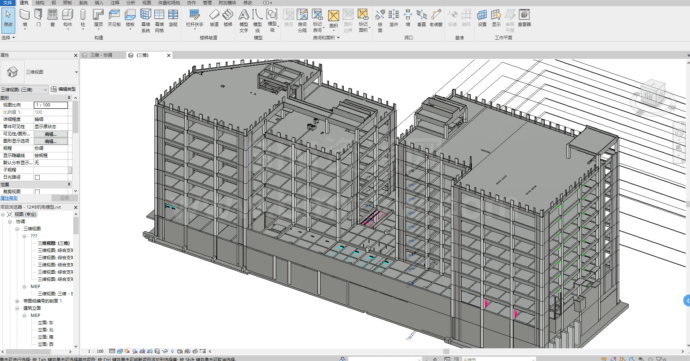Choose the Ramp (坡道) tool
This screenshot has height=361, width=690.
pos(214,19)
